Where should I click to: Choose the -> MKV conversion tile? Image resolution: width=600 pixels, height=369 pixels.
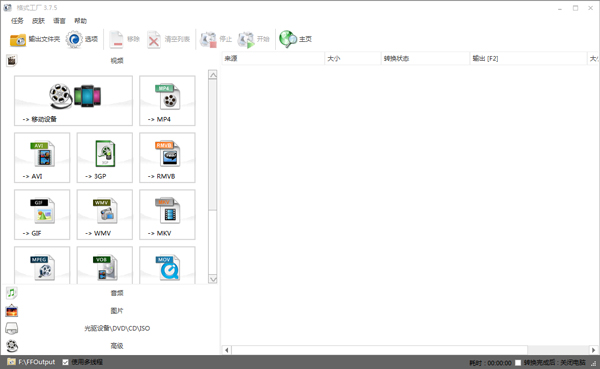[167, 215]
